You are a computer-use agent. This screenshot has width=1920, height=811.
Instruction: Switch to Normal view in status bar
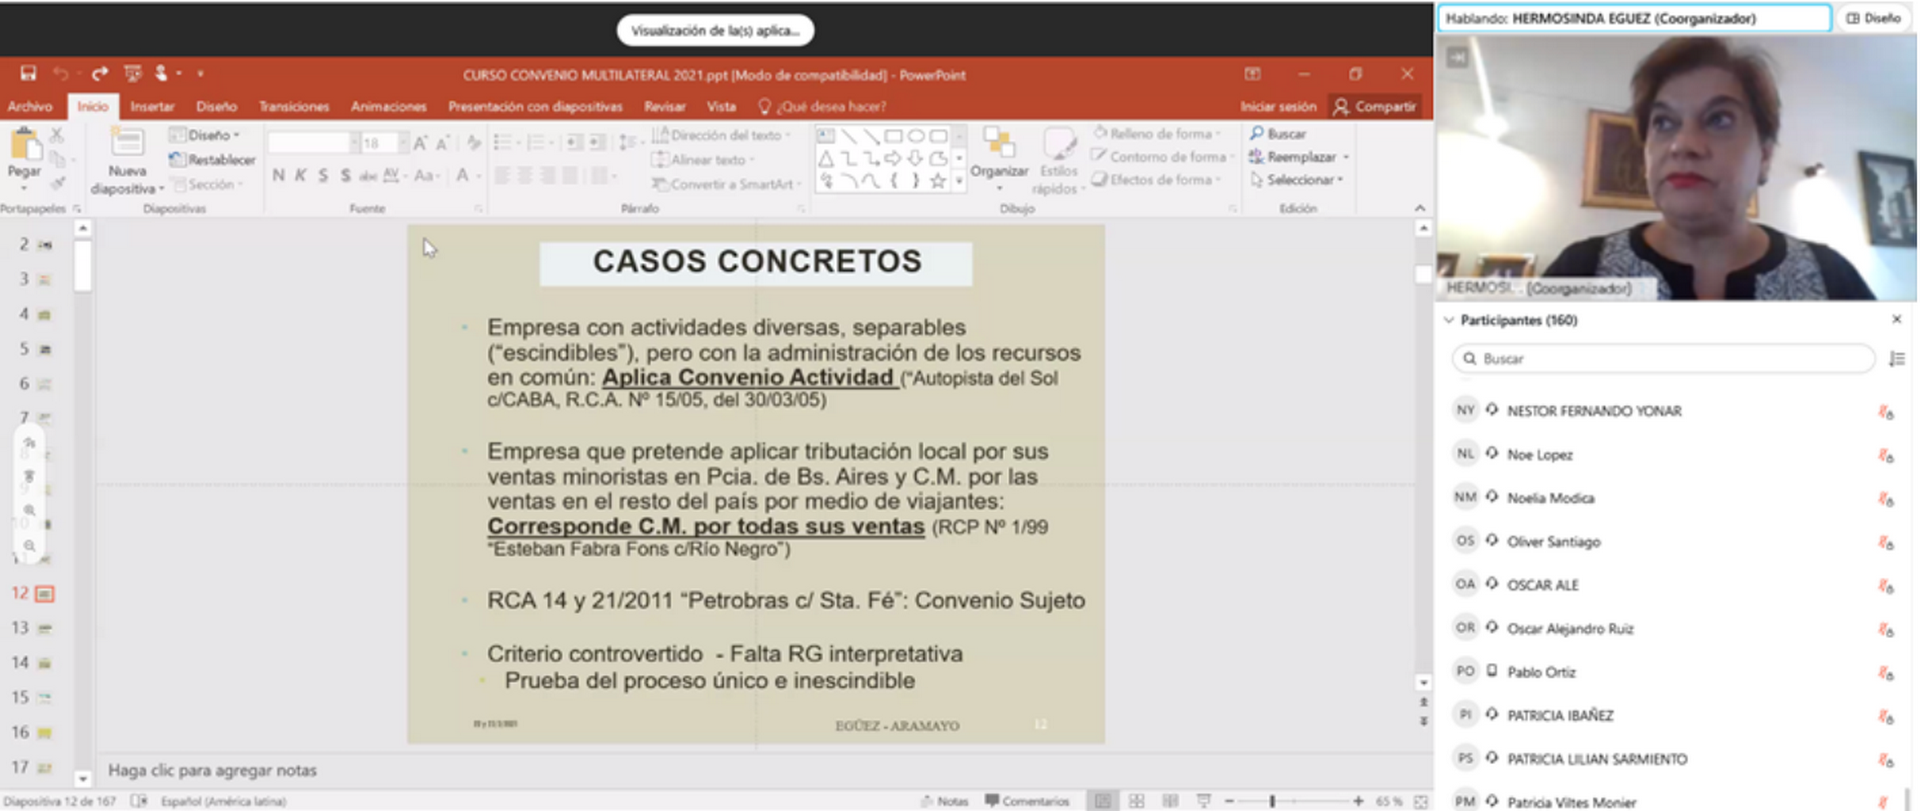pos(1103,801)
